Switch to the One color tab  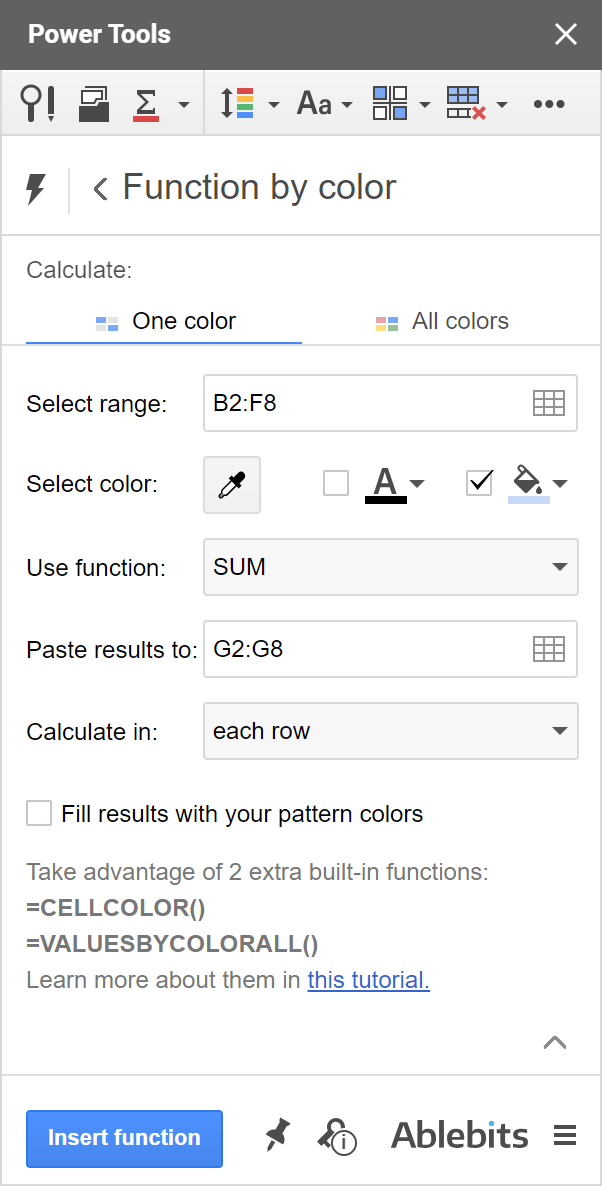tap(164, 321)
